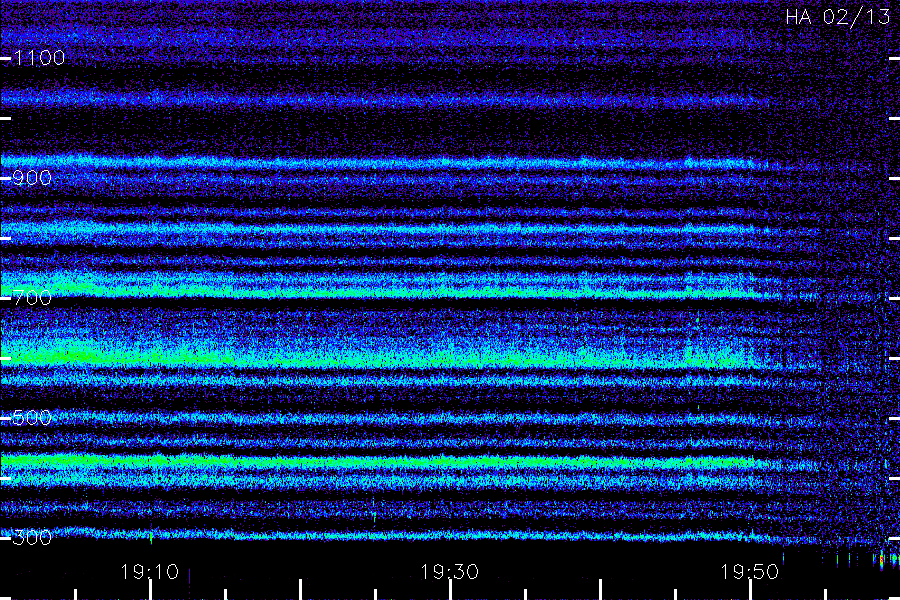Click the 900 frequency axis label
This screenshot has width=900, height=600.
click(32, 178)
